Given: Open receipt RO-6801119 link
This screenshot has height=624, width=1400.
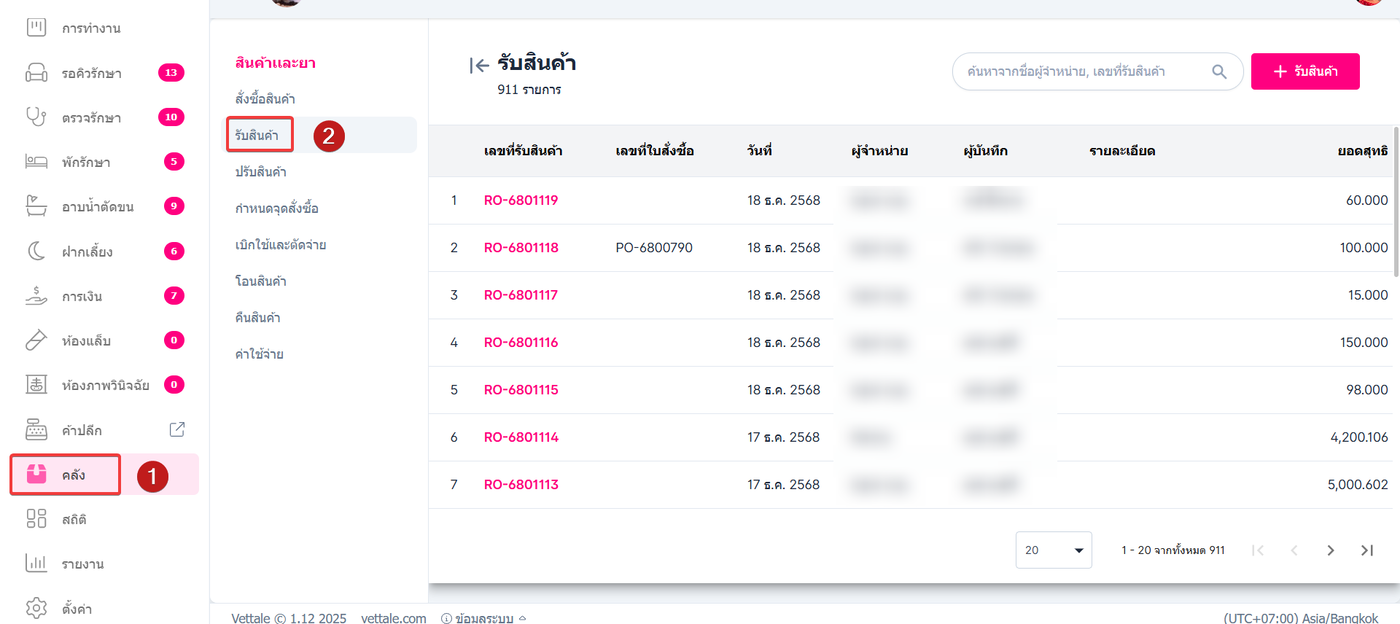Looking at the screenshot, I should (x=521, y=200).
